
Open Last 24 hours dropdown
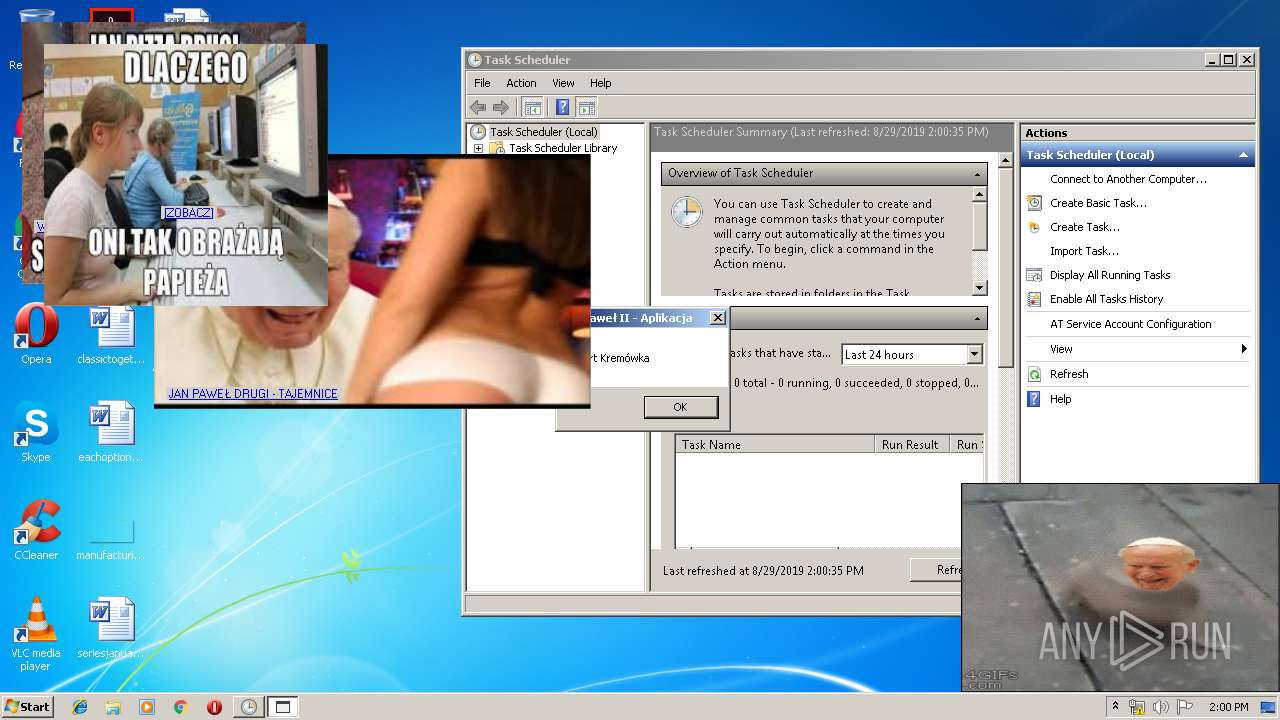(974, 354)
